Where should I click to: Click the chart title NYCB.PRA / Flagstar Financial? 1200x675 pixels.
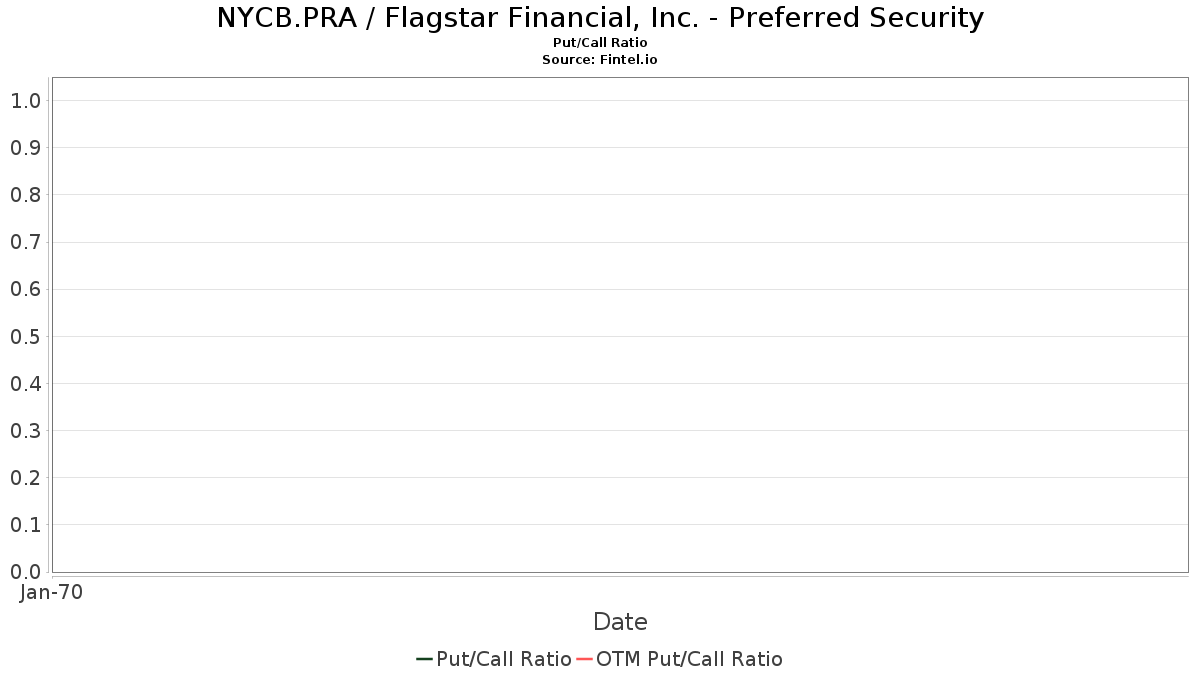click(600, 18)
